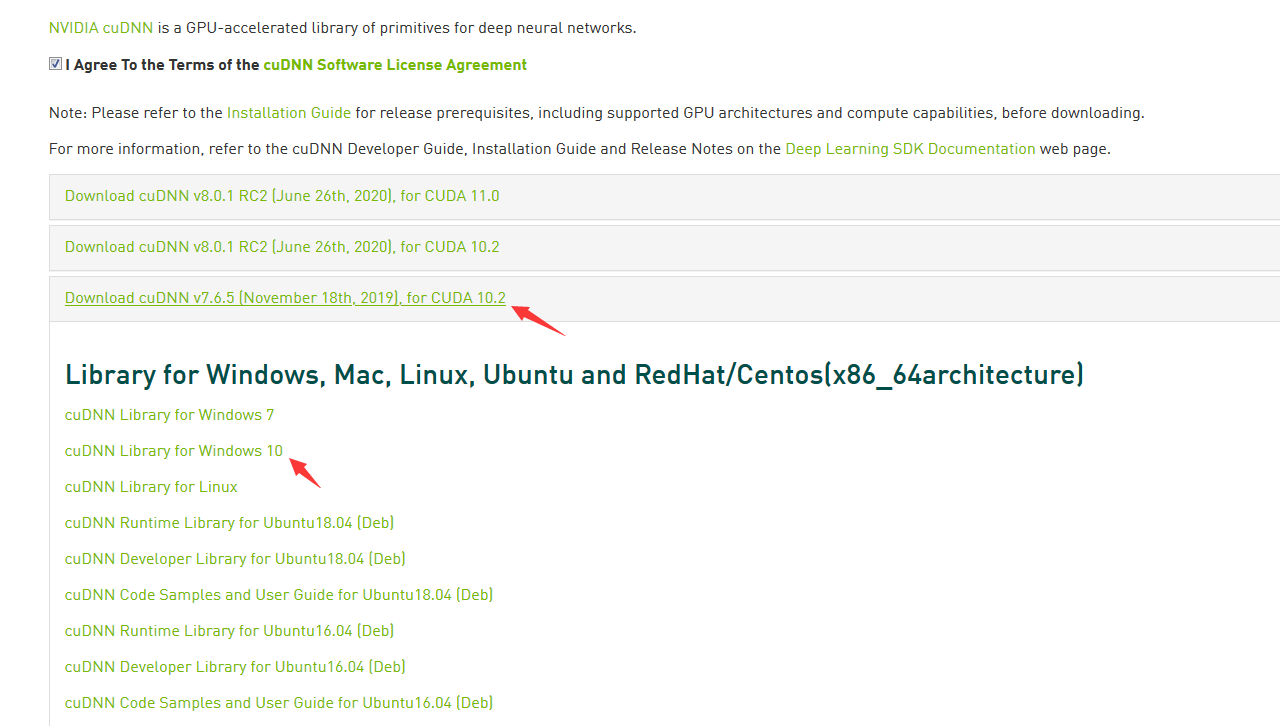Click the 'Note: Please refer to the' text
This screenshot has height=726, width=1280.
[x=136, y=113]
